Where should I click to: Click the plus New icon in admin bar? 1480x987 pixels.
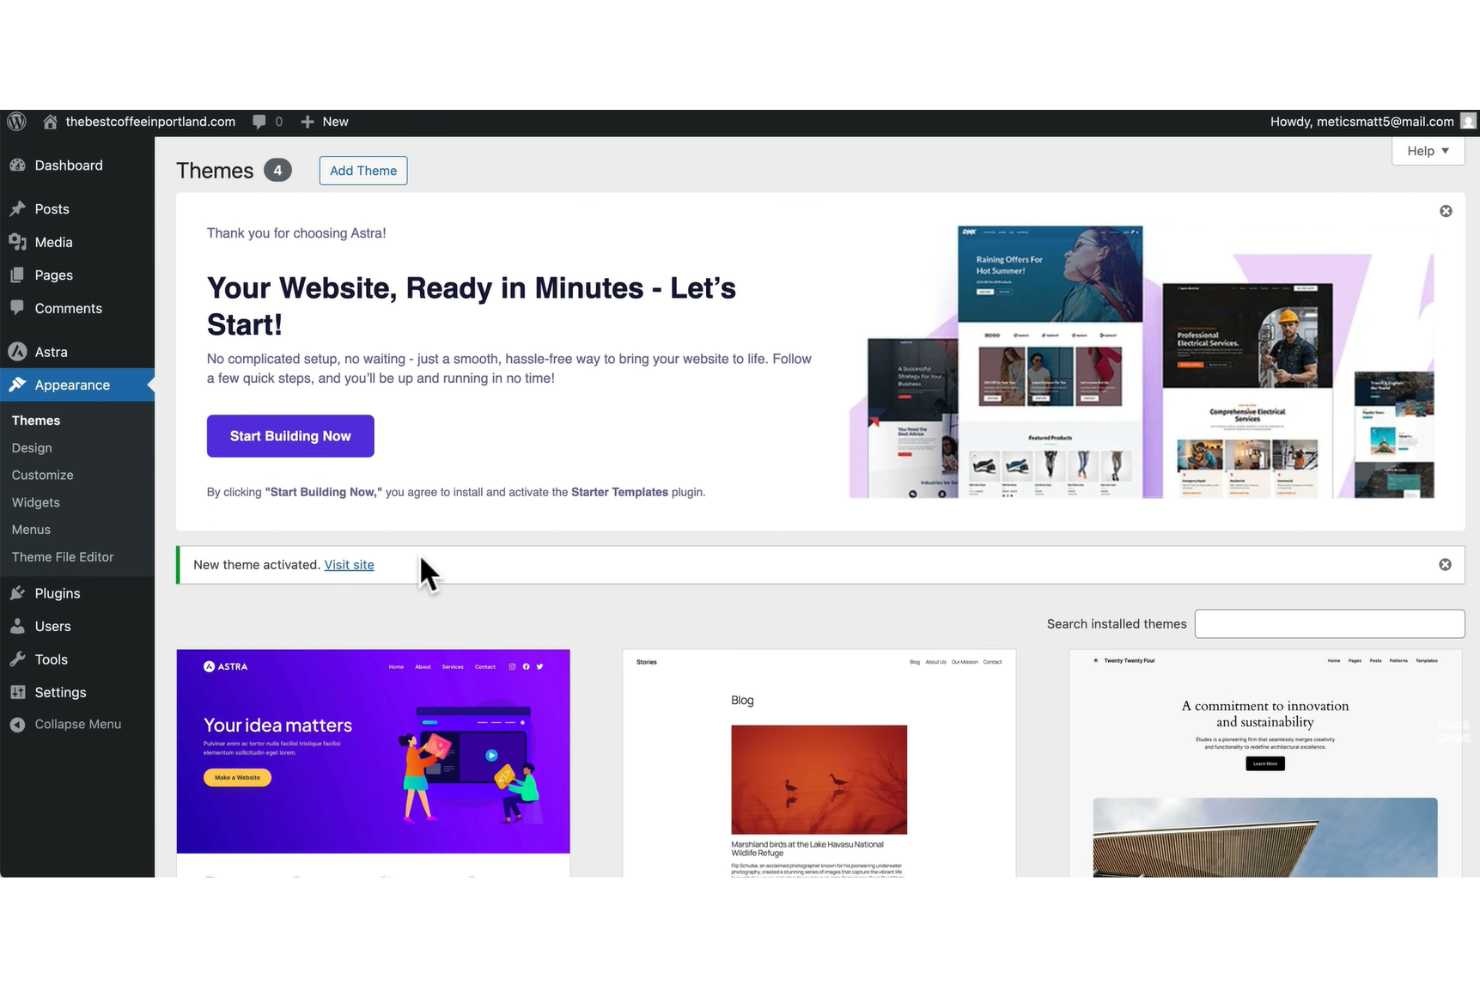[x=307, y=121]
